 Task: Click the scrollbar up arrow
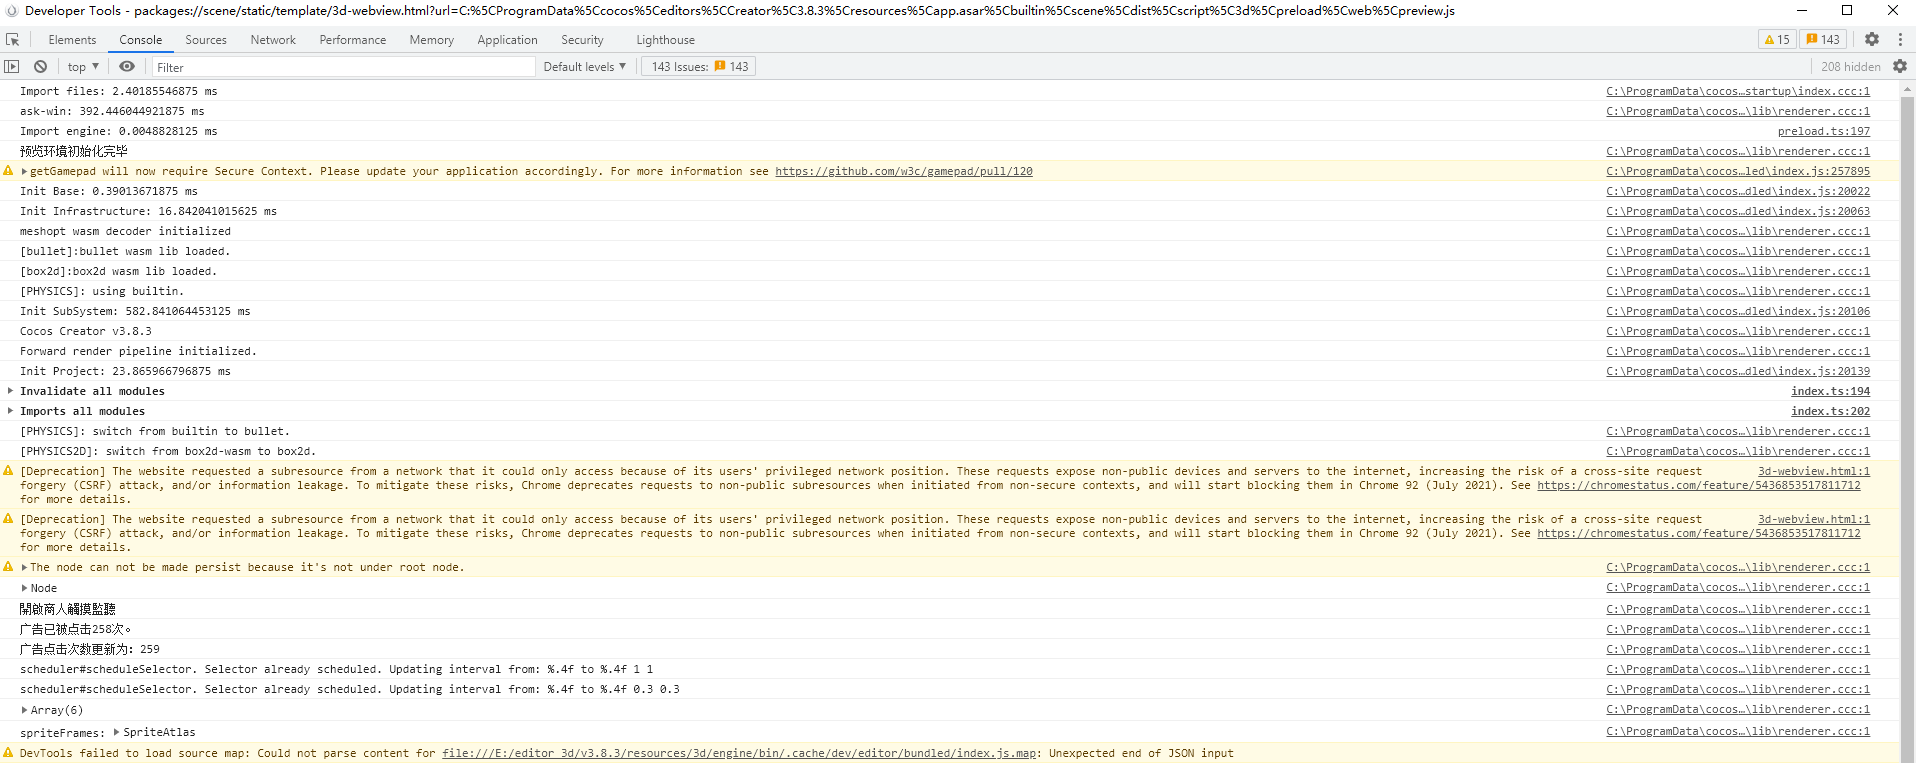[1908, 88]
